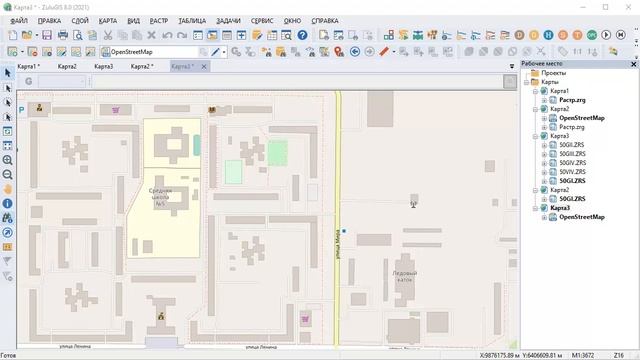Open the РАСТР menu
640x360 pixels.
tap(159, 20)
